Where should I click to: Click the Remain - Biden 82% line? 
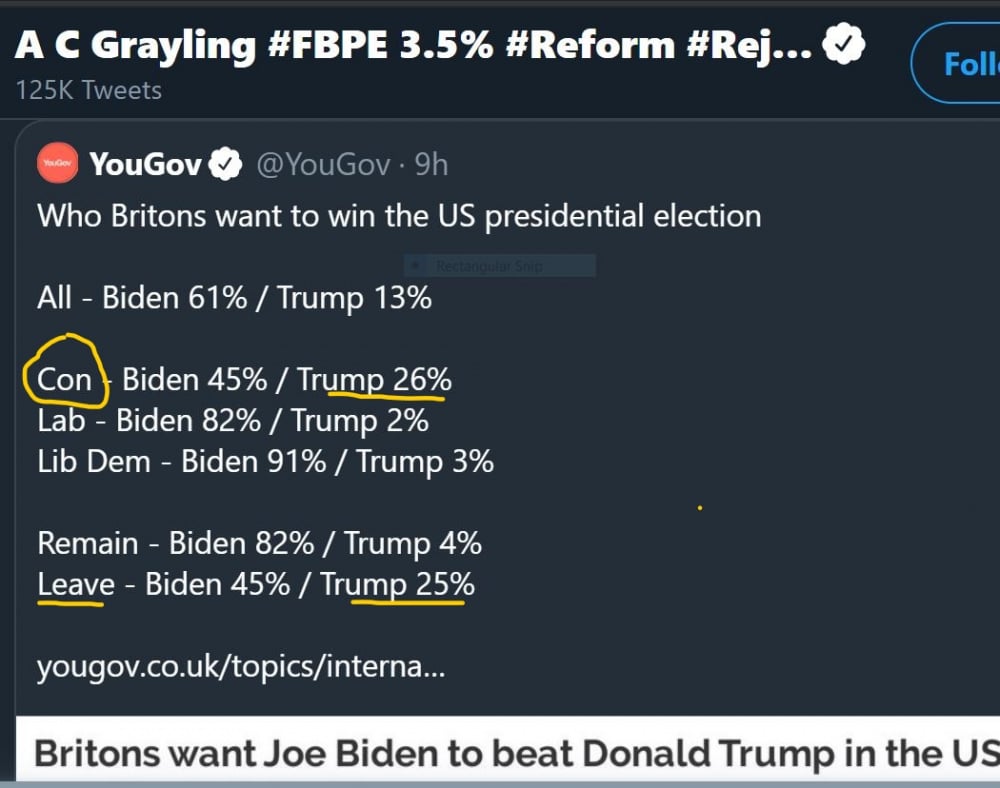pyautogui.click(x=260, y=544)
